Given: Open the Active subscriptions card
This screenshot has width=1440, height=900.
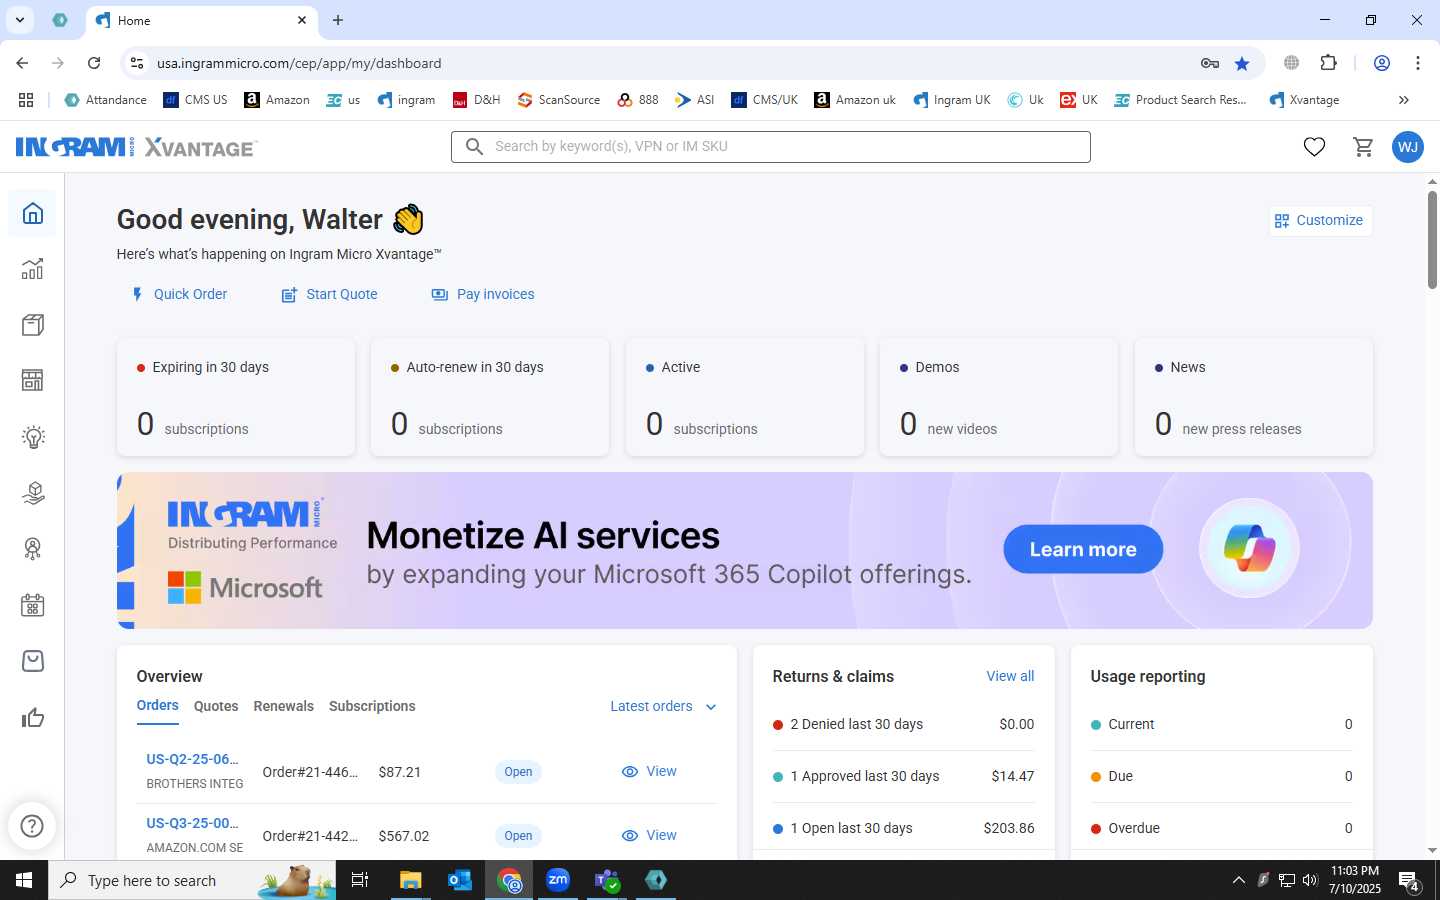Looking at the screenshot, I should [x=744, y=397].
